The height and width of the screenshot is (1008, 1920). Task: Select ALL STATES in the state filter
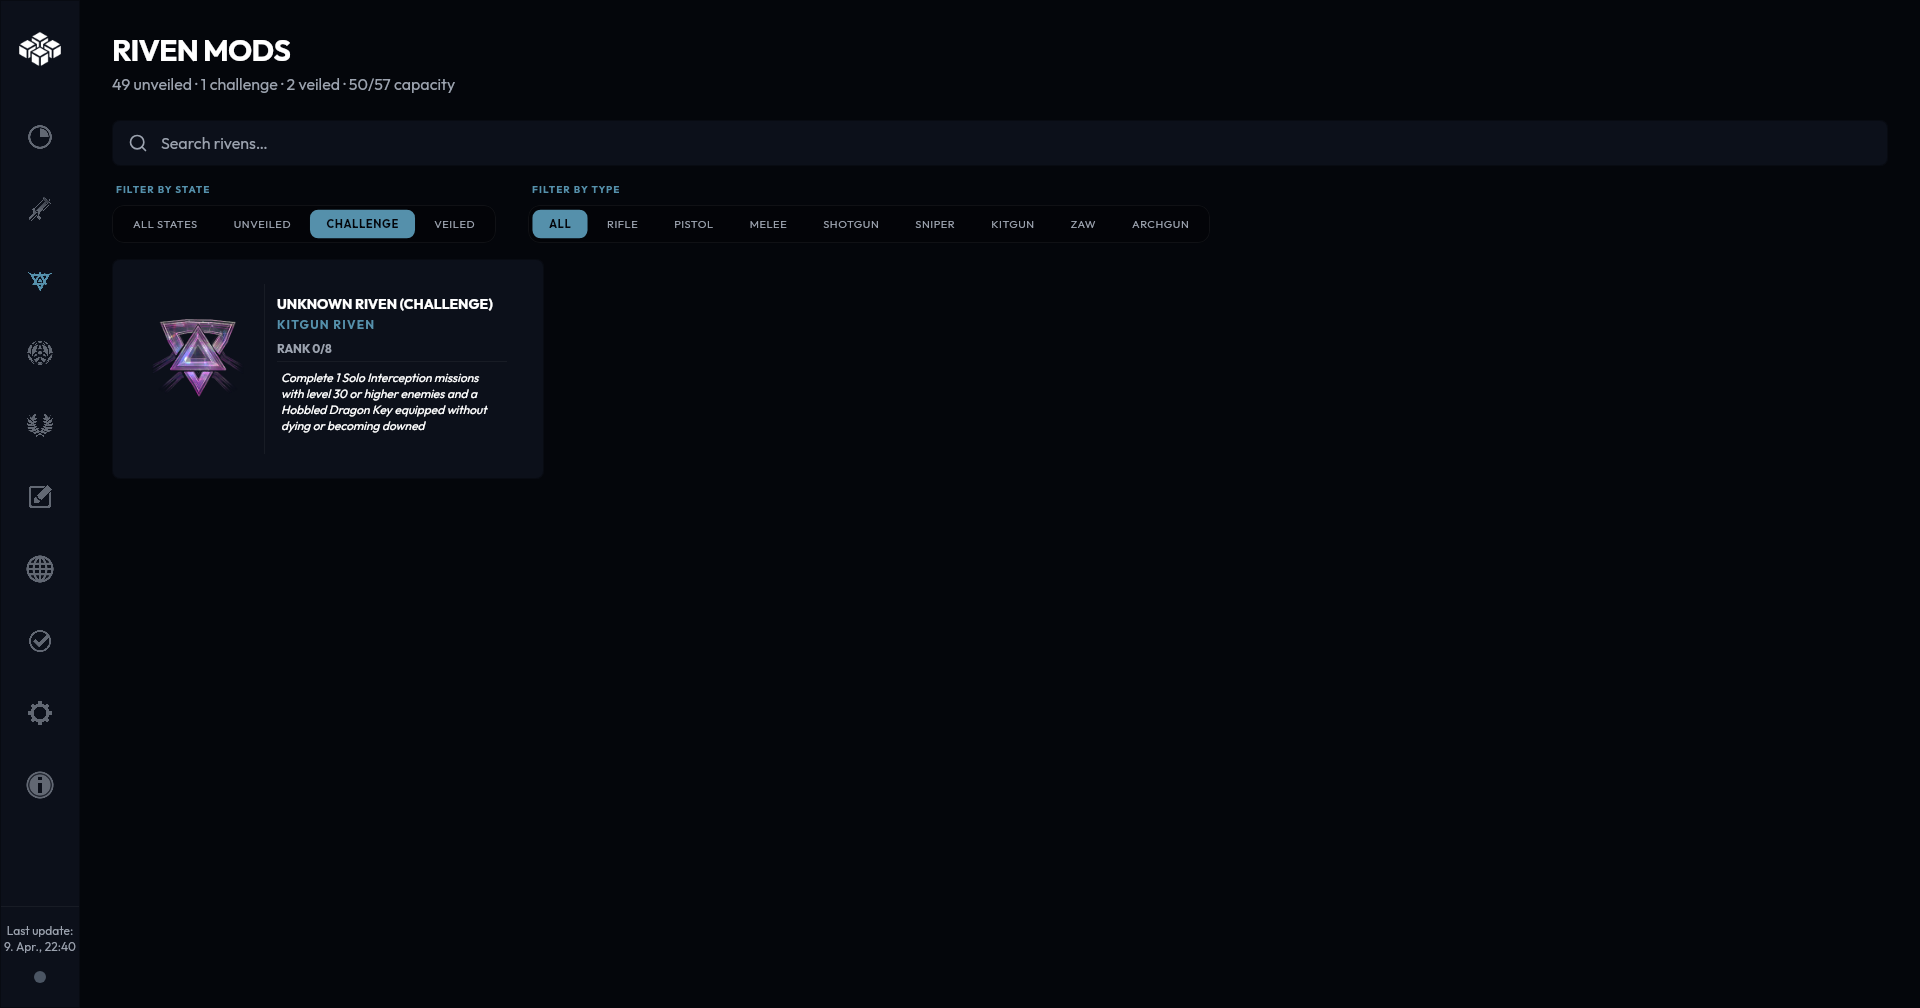tap(165, 224)
